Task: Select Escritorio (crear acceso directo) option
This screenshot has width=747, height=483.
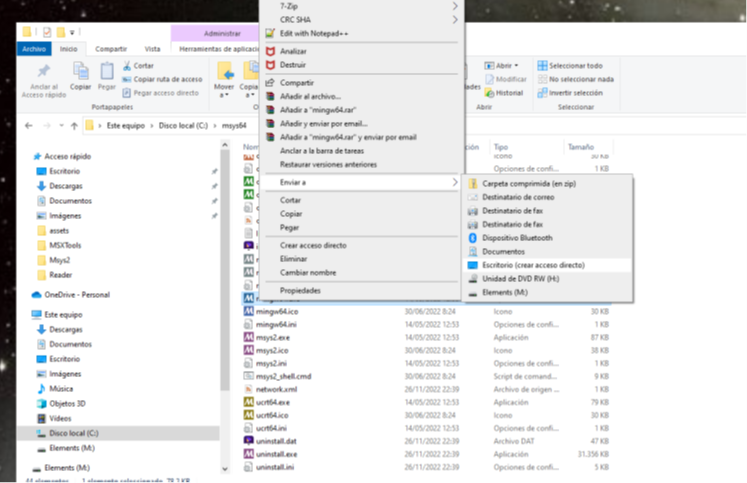Action: pos(532,265)
